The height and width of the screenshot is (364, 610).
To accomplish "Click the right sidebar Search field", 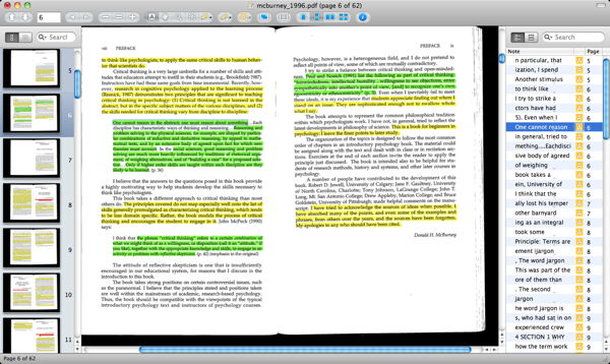I will [574, 37].
